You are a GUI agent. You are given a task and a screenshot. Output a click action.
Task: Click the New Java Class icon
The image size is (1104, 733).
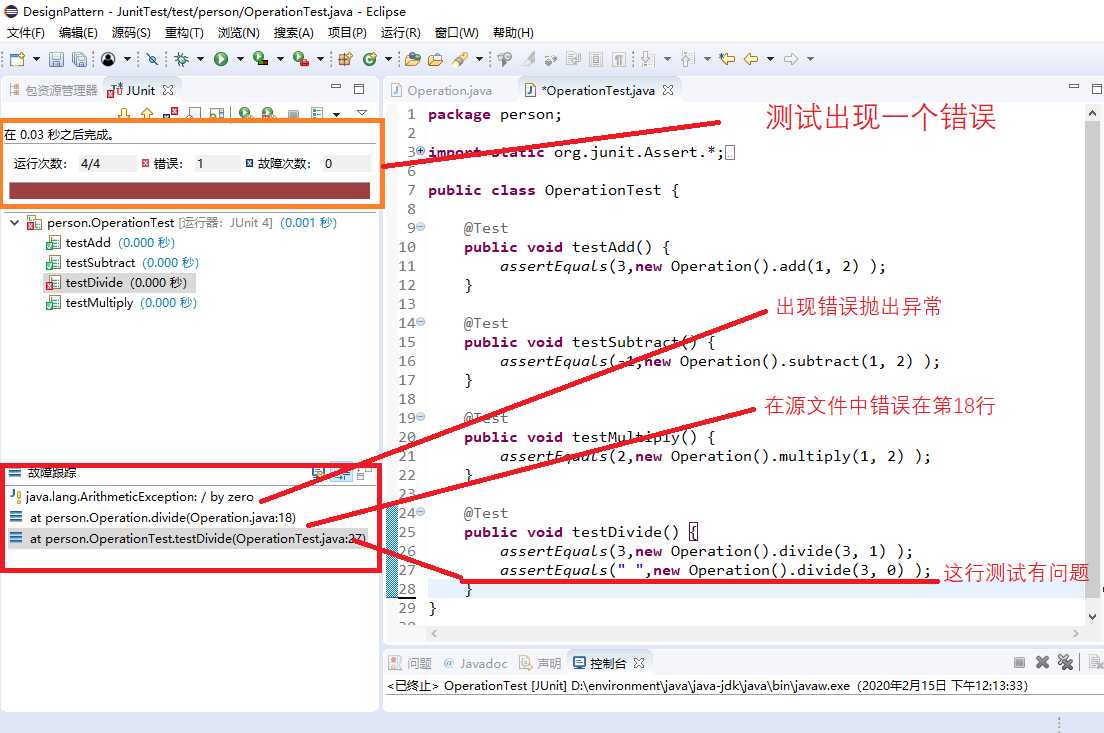point(370,59)
